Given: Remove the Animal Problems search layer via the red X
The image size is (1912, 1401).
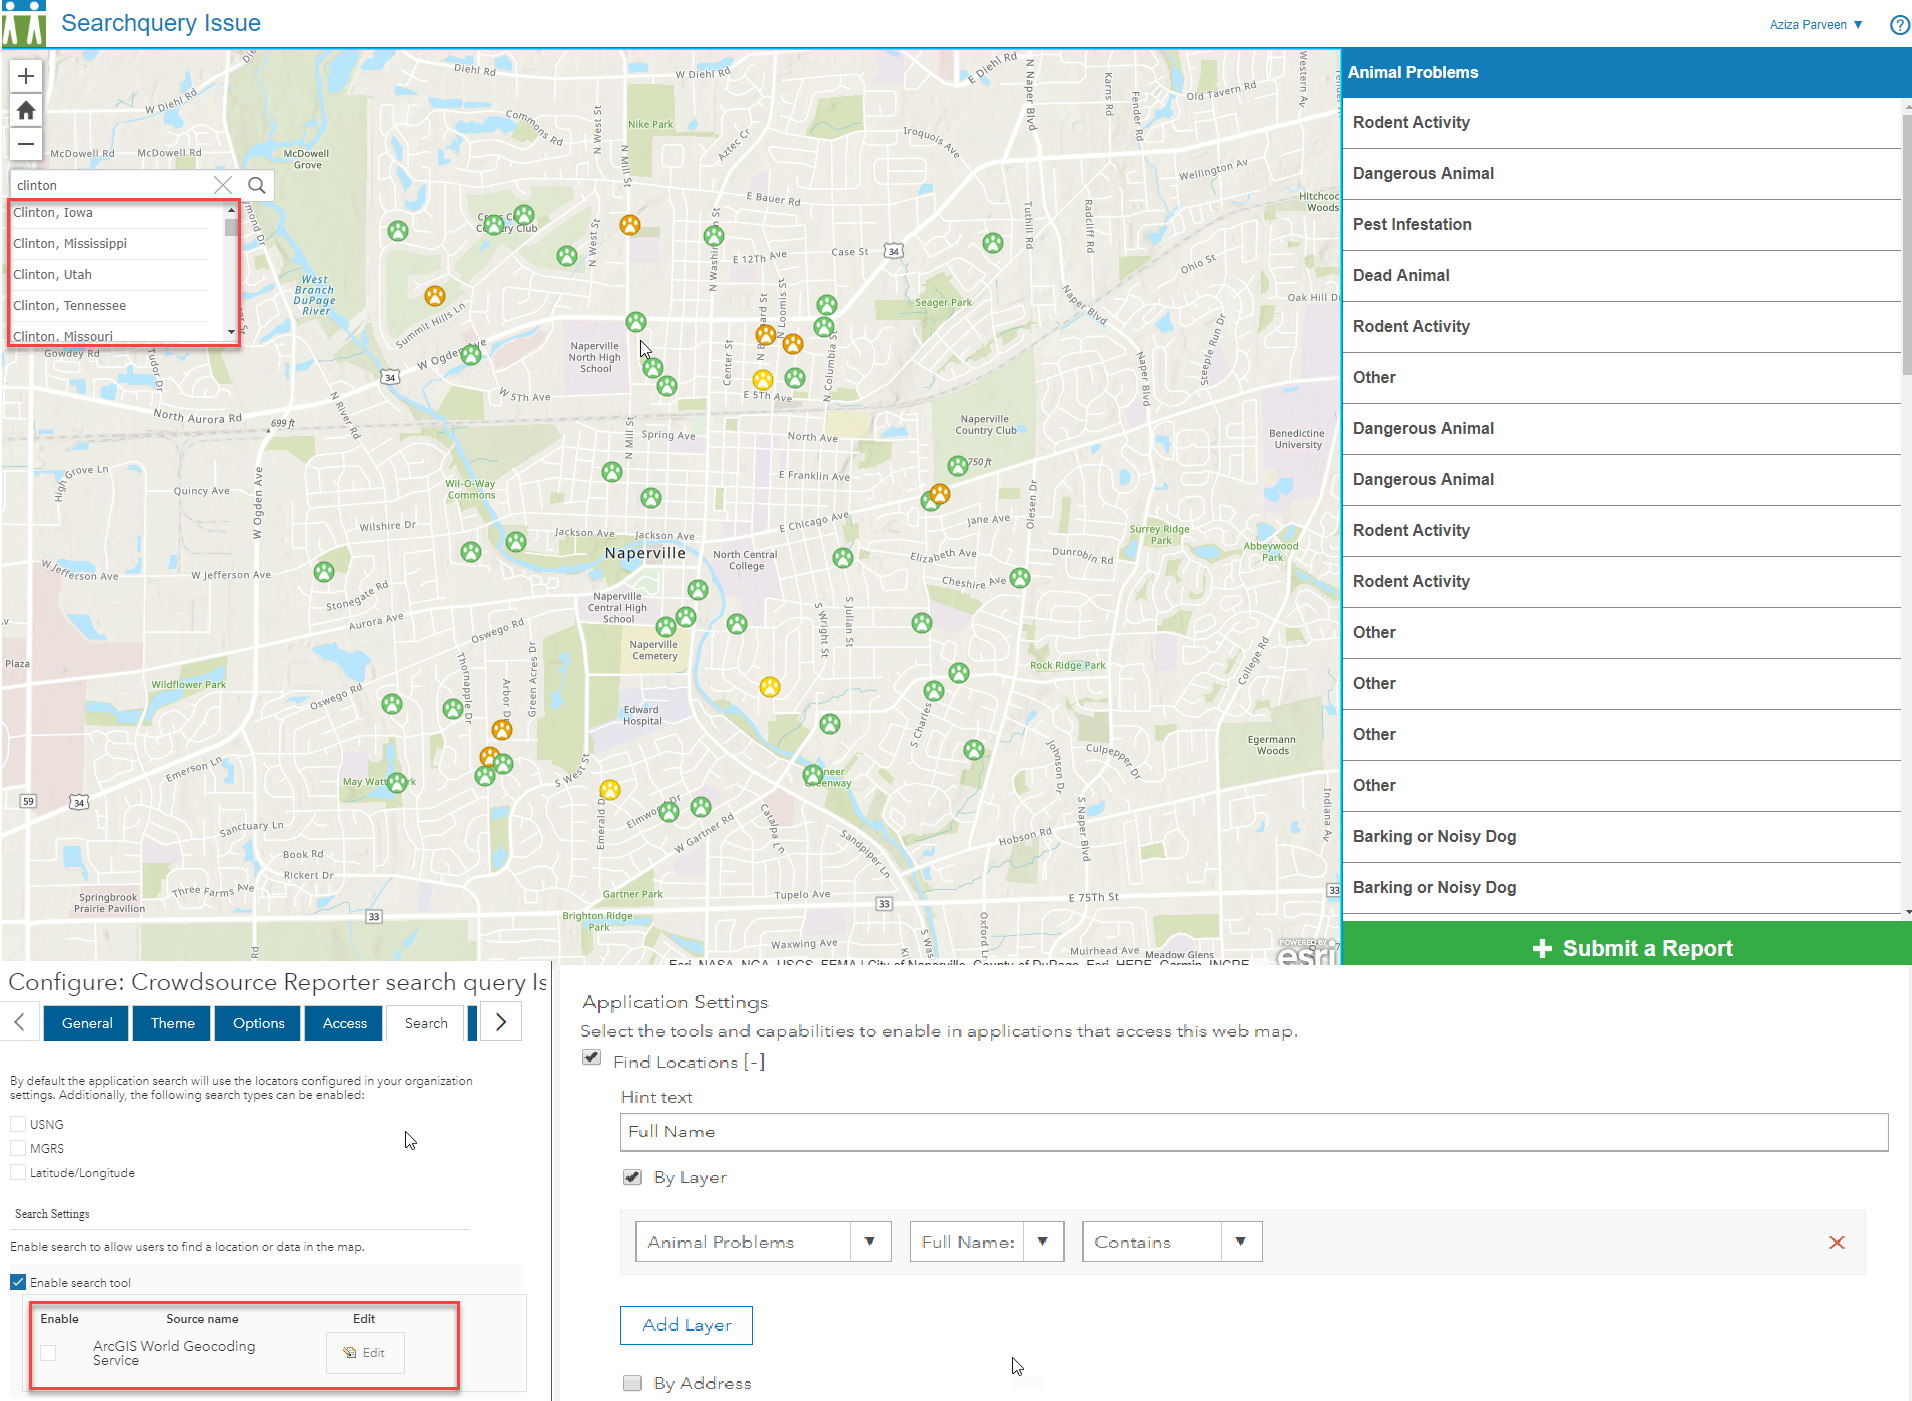Looking at the screenshot, I should tap(1837, 1242).
